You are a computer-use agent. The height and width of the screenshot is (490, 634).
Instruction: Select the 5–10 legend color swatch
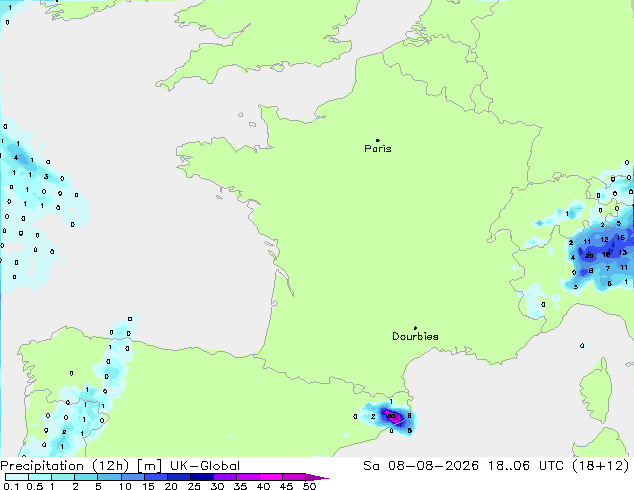(109, 477)
